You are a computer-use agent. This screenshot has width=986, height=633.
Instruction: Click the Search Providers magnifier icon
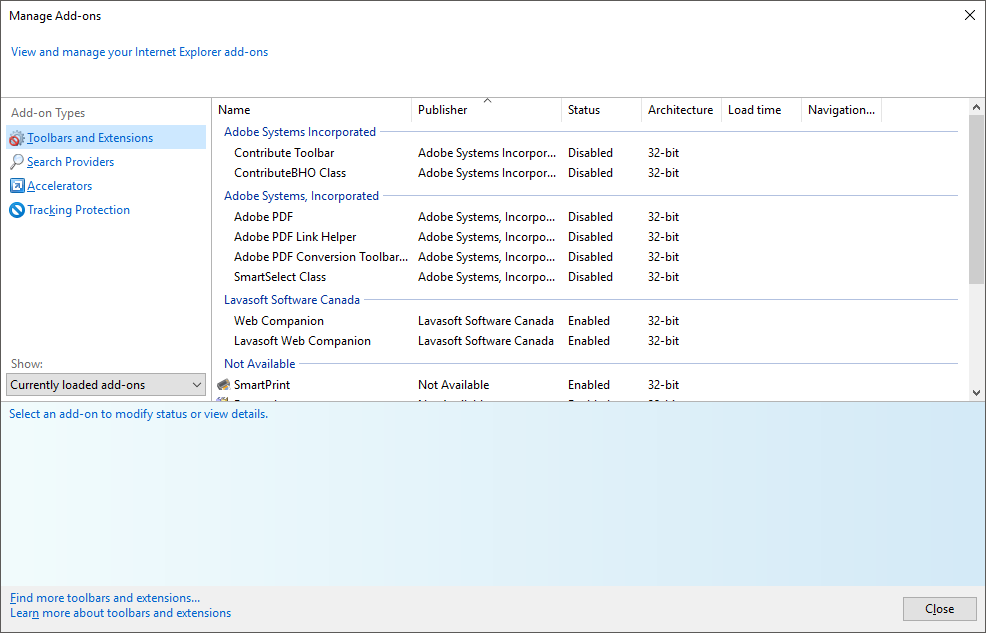(17, 162)
